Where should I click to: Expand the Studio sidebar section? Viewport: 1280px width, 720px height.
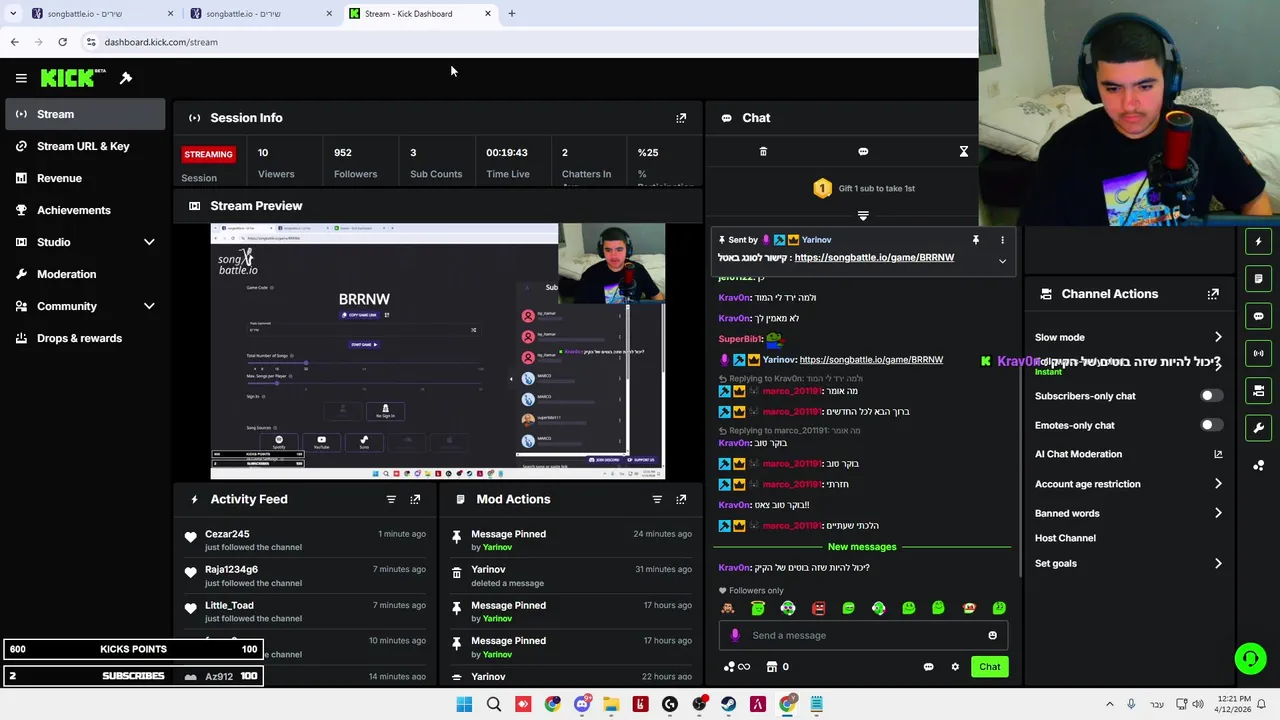pyautogui.click(x=149, y=242)
